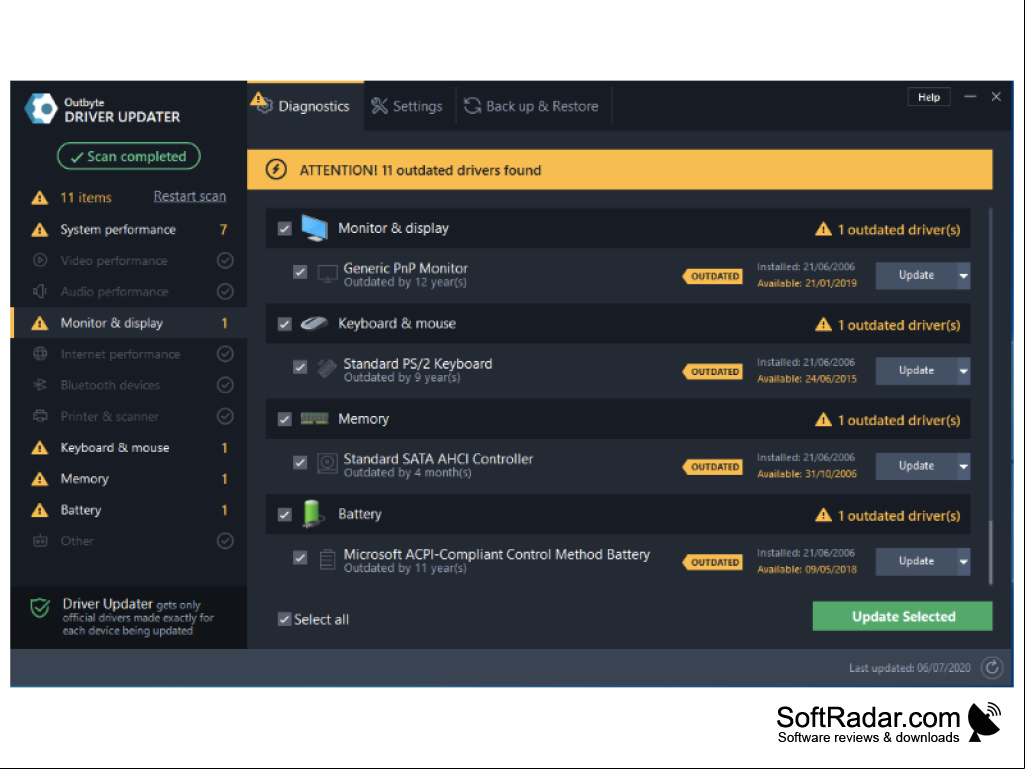Click the Standard SATA AHCI Controller device icon
This screenshot has width=1025, height=769.
tap(327, 464)
